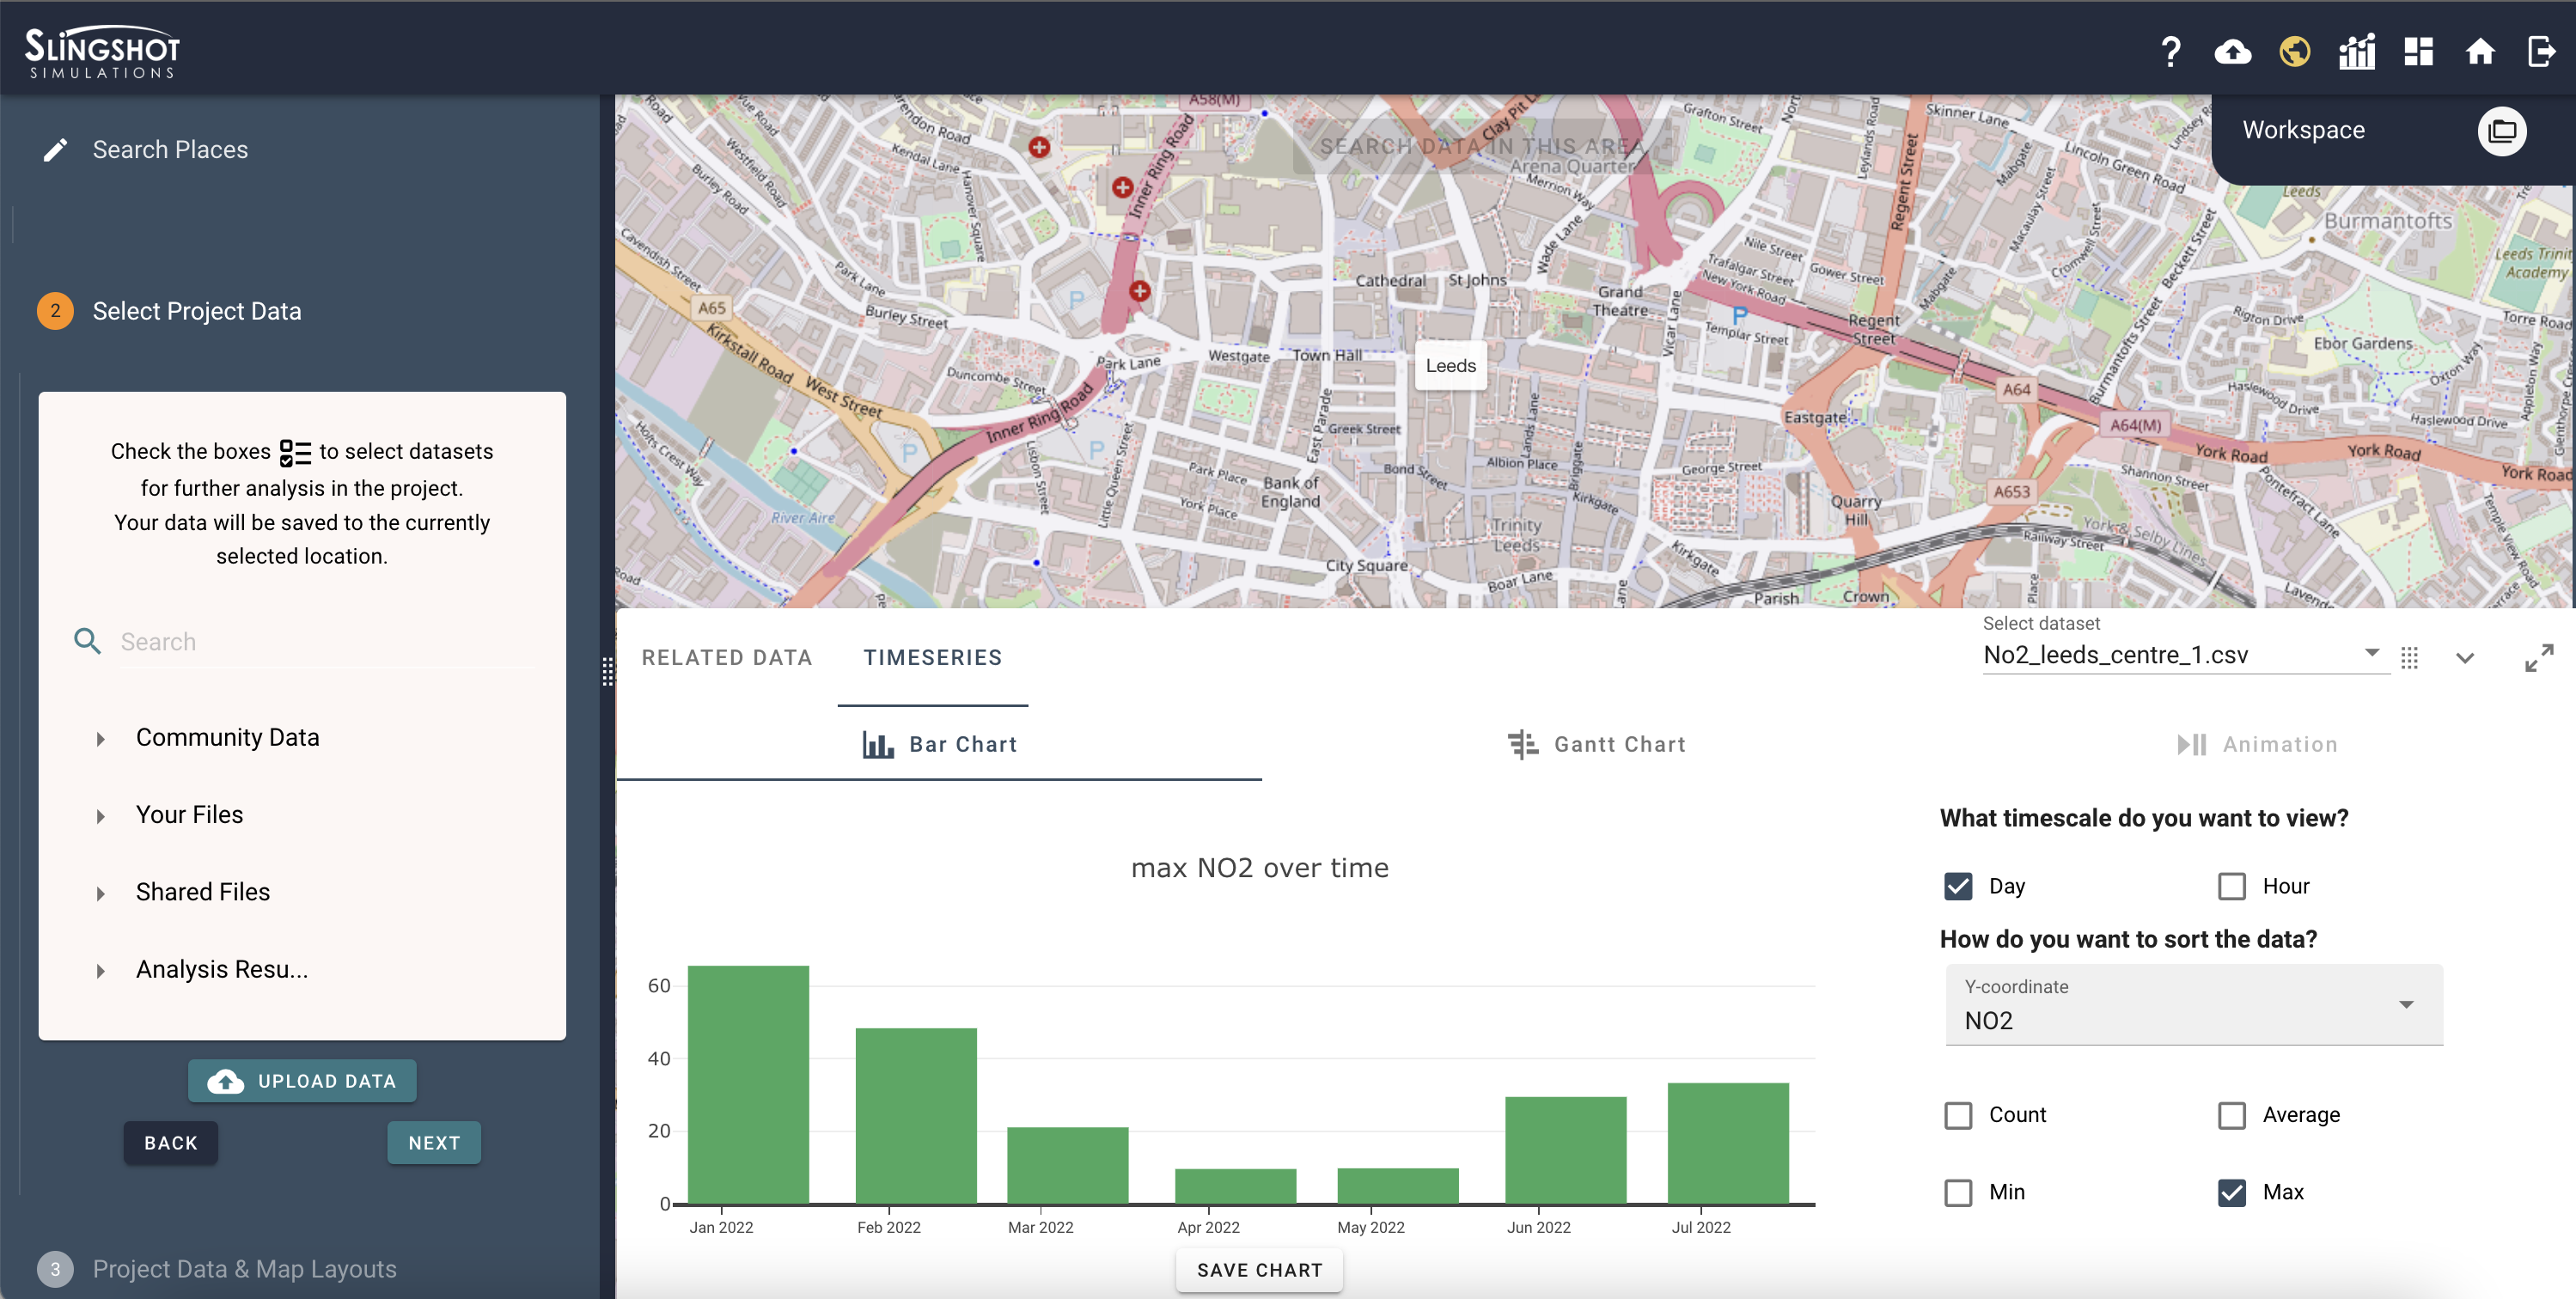Viewport: 2576px width, 1299px height.
Task: Enable the Min checkbox
Action: [x=1958, y=1192]
